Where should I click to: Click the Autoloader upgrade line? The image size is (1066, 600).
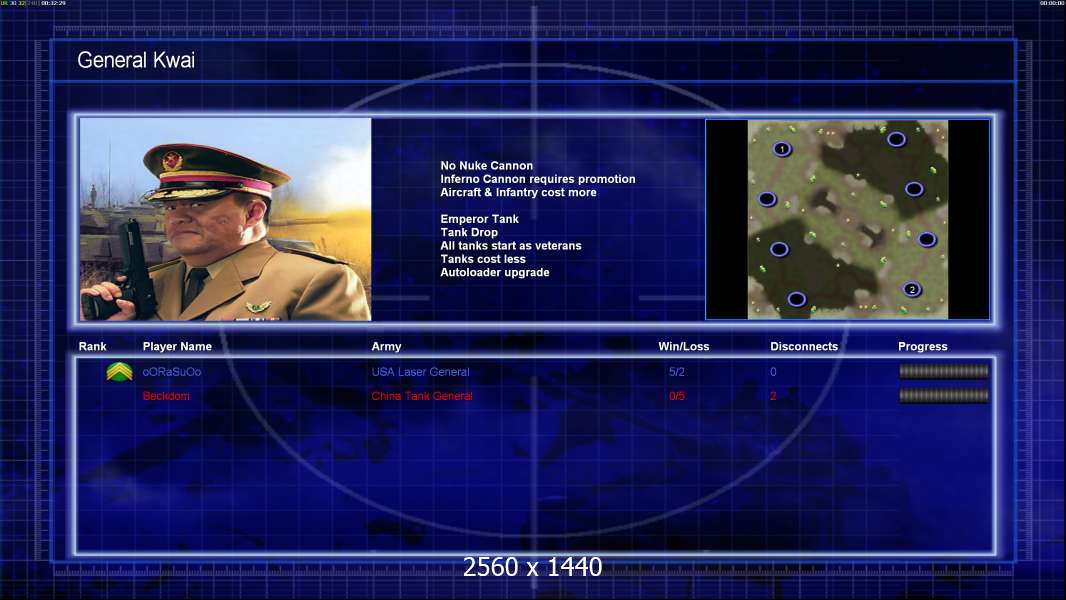(x=495, y=272)
